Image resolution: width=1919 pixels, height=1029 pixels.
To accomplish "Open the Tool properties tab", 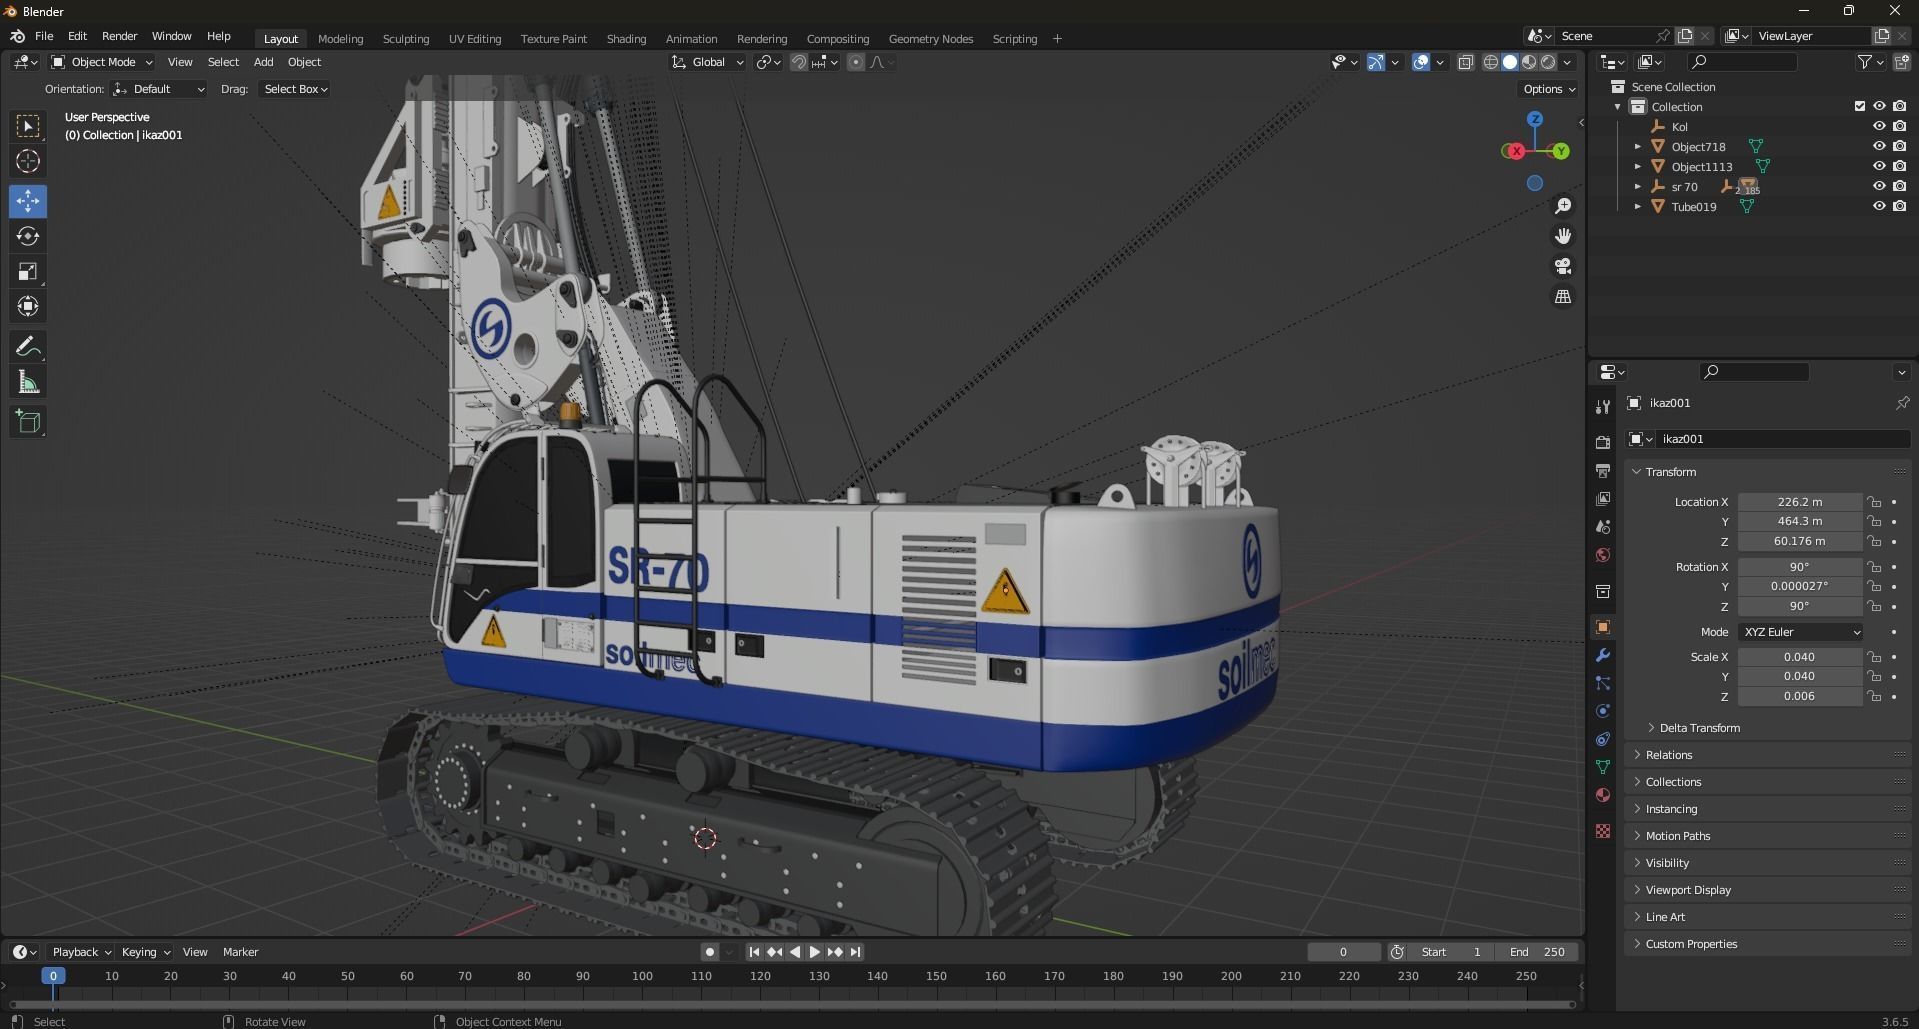I will coord(1603,406).
